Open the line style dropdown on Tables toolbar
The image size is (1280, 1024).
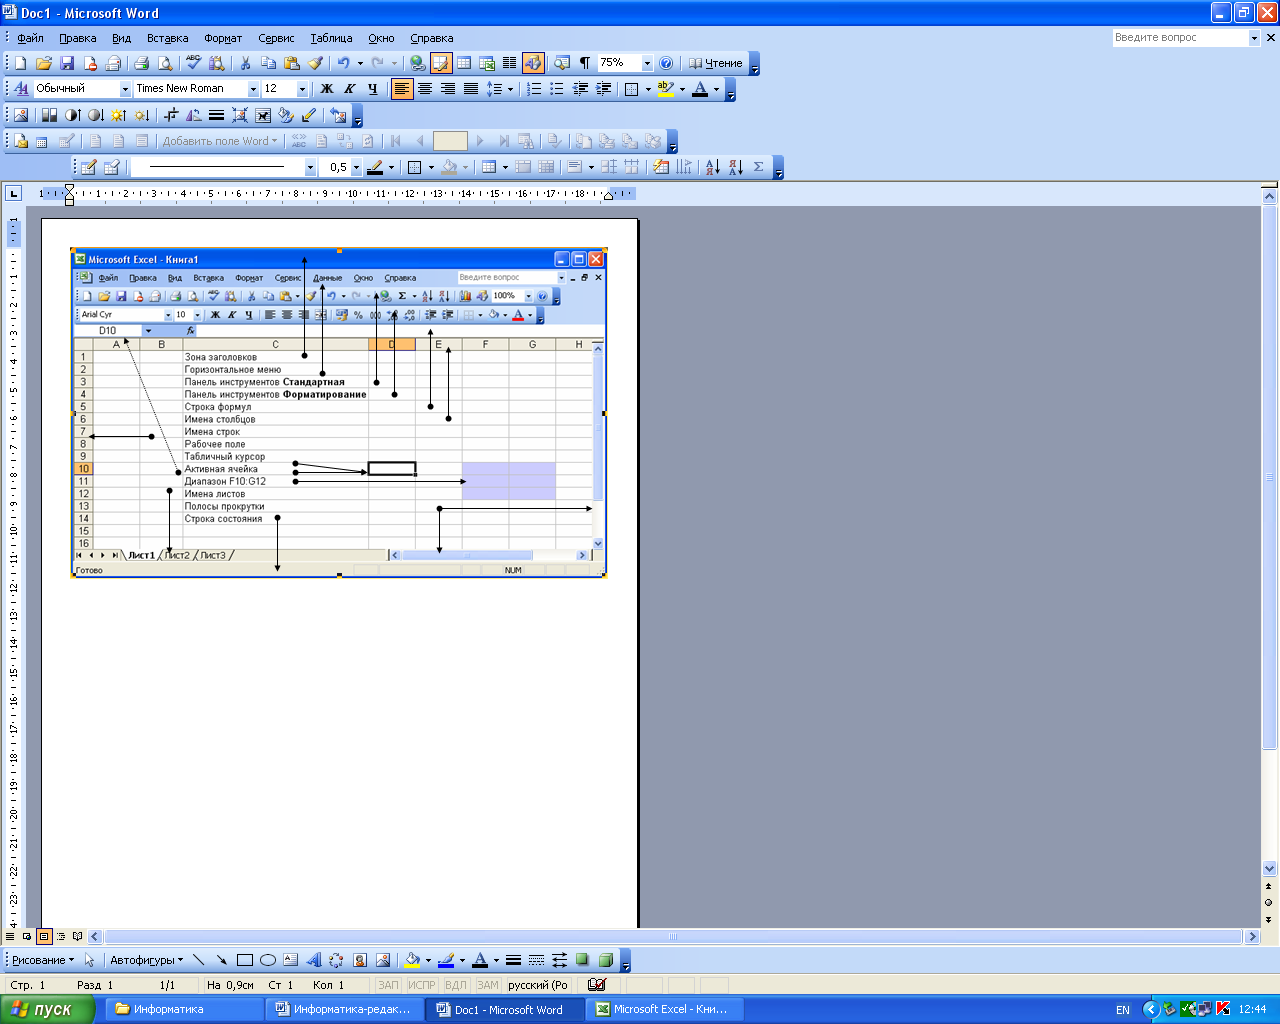[x=310, y=167]
